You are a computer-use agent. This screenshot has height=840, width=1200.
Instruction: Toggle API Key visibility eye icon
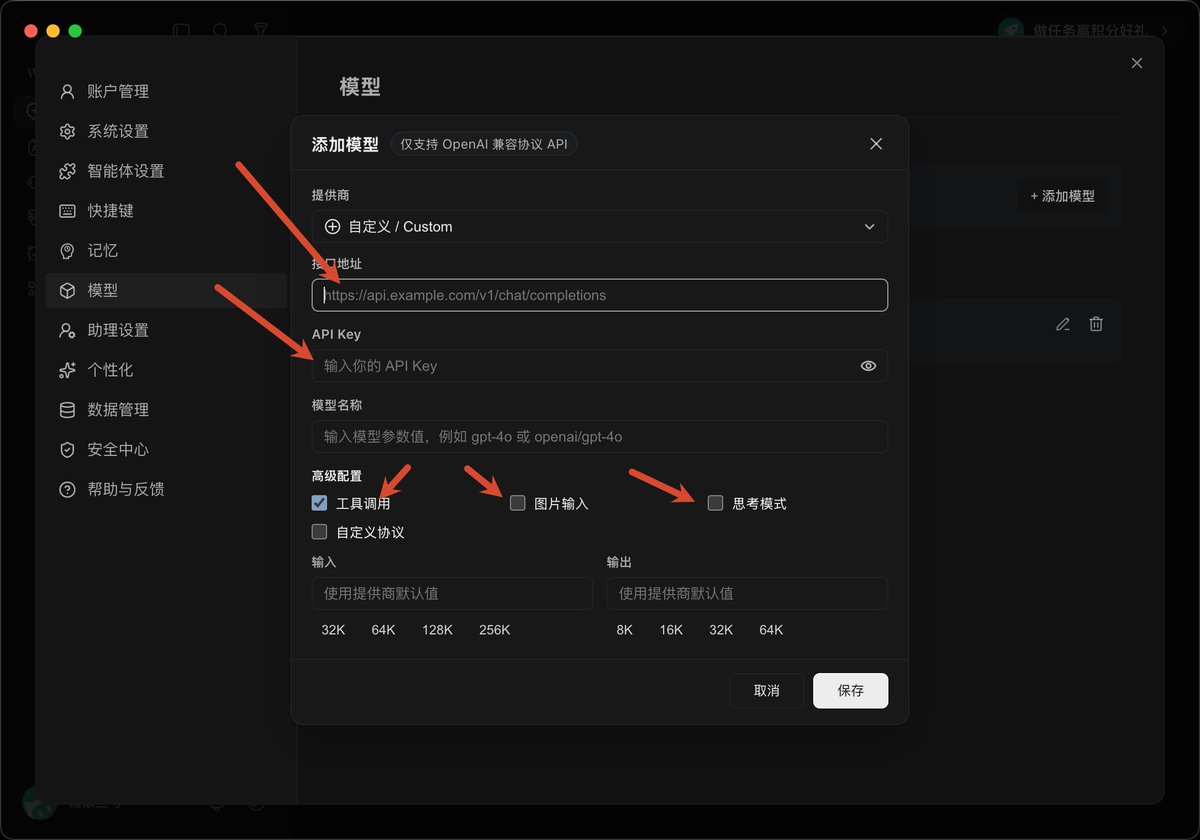click(868, 366)
